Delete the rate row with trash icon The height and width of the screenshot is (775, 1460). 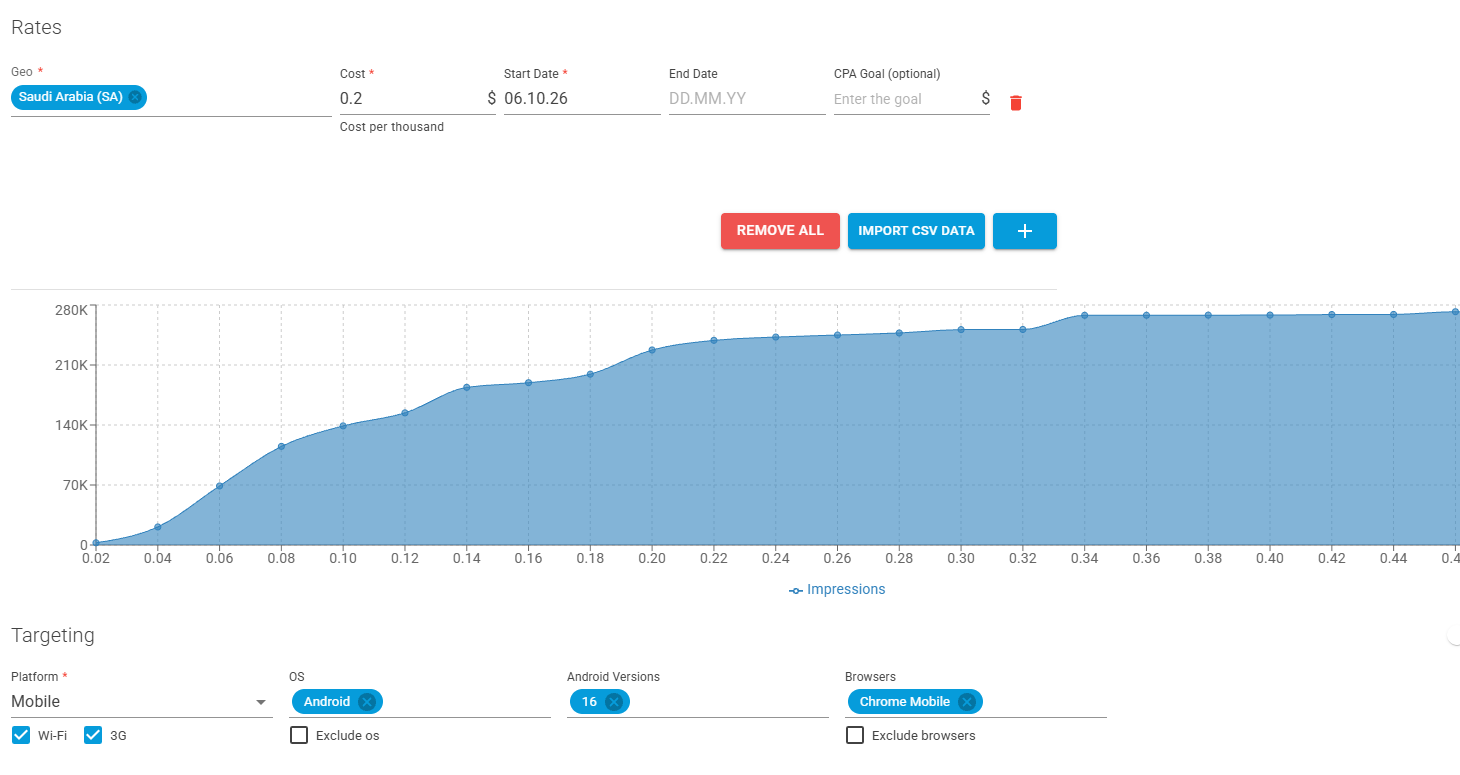click(1016, 102)
